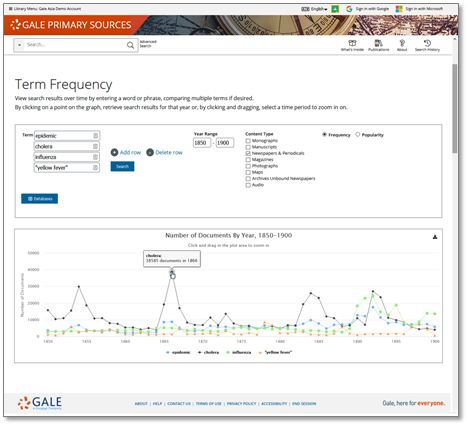Sign in with Google

click(367, 9)
